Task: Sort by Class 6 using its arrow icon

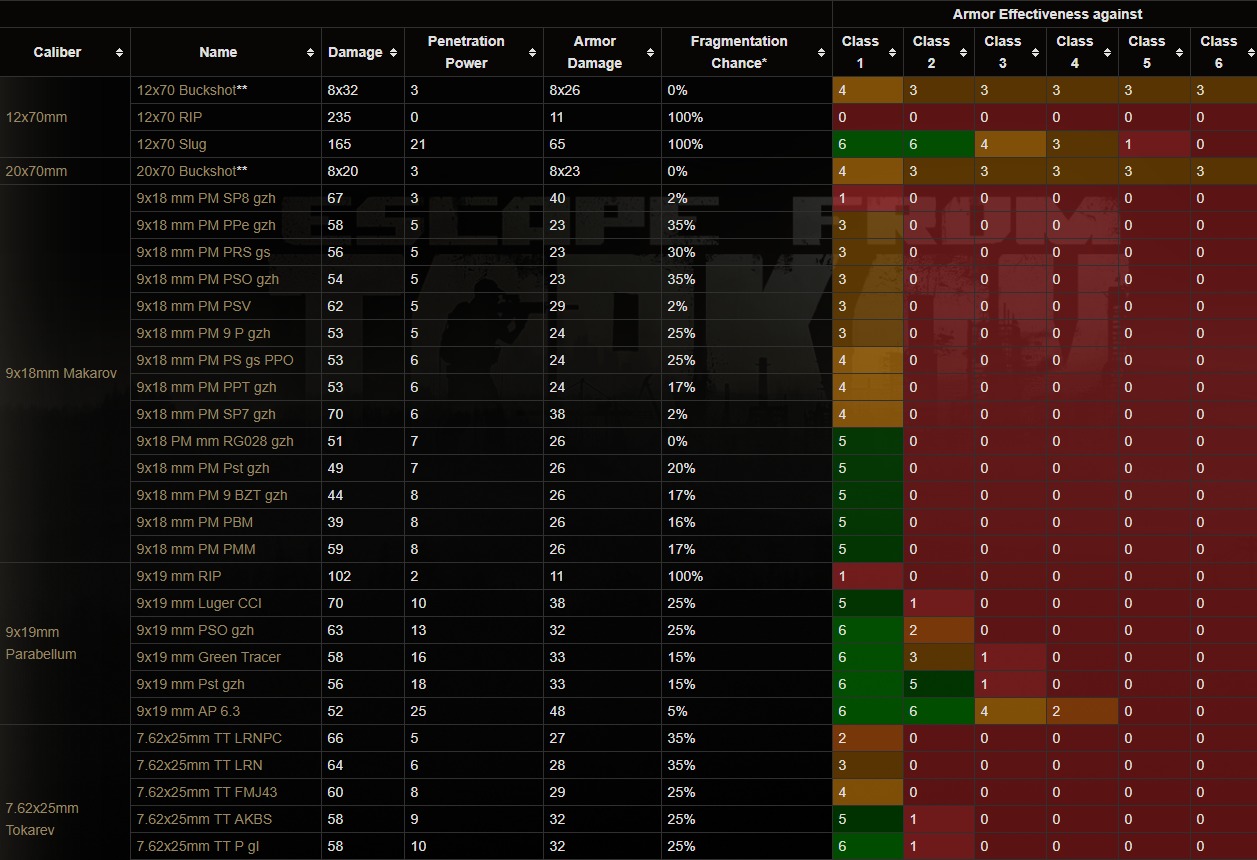Action: 1249,52
